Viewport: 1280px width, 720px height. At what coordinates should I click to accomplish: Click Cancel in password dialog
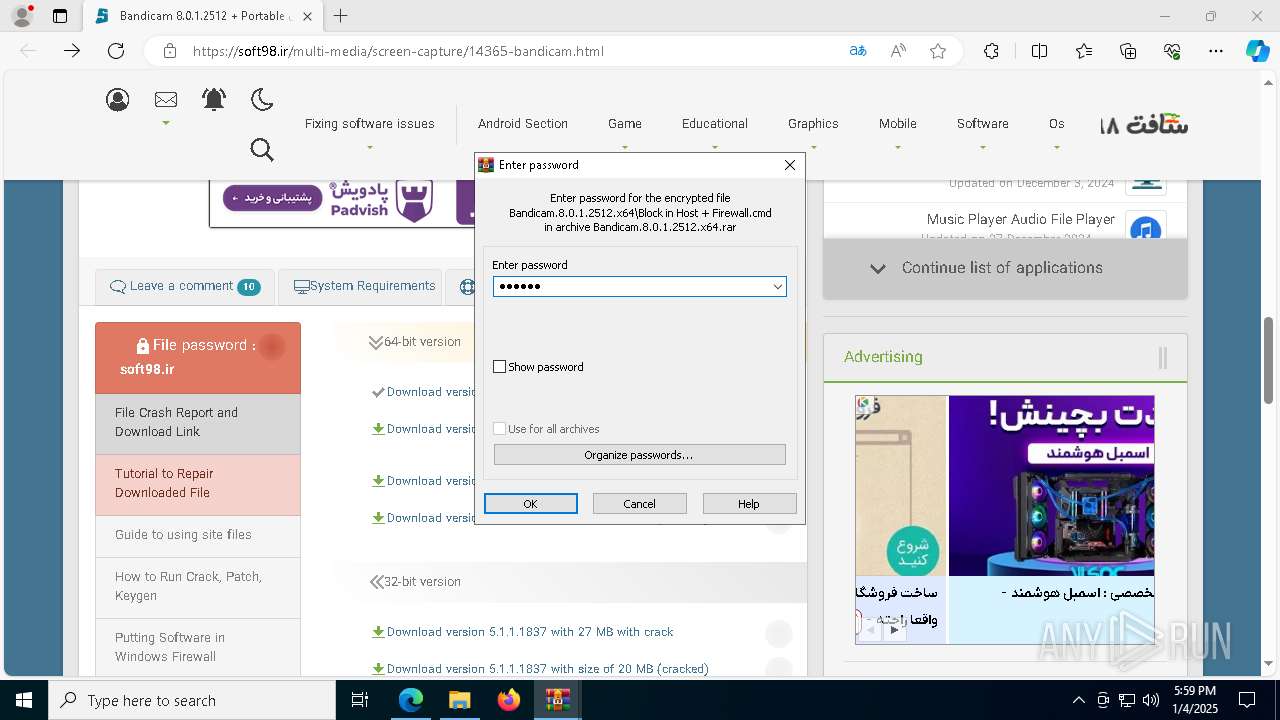pos(640,504)
